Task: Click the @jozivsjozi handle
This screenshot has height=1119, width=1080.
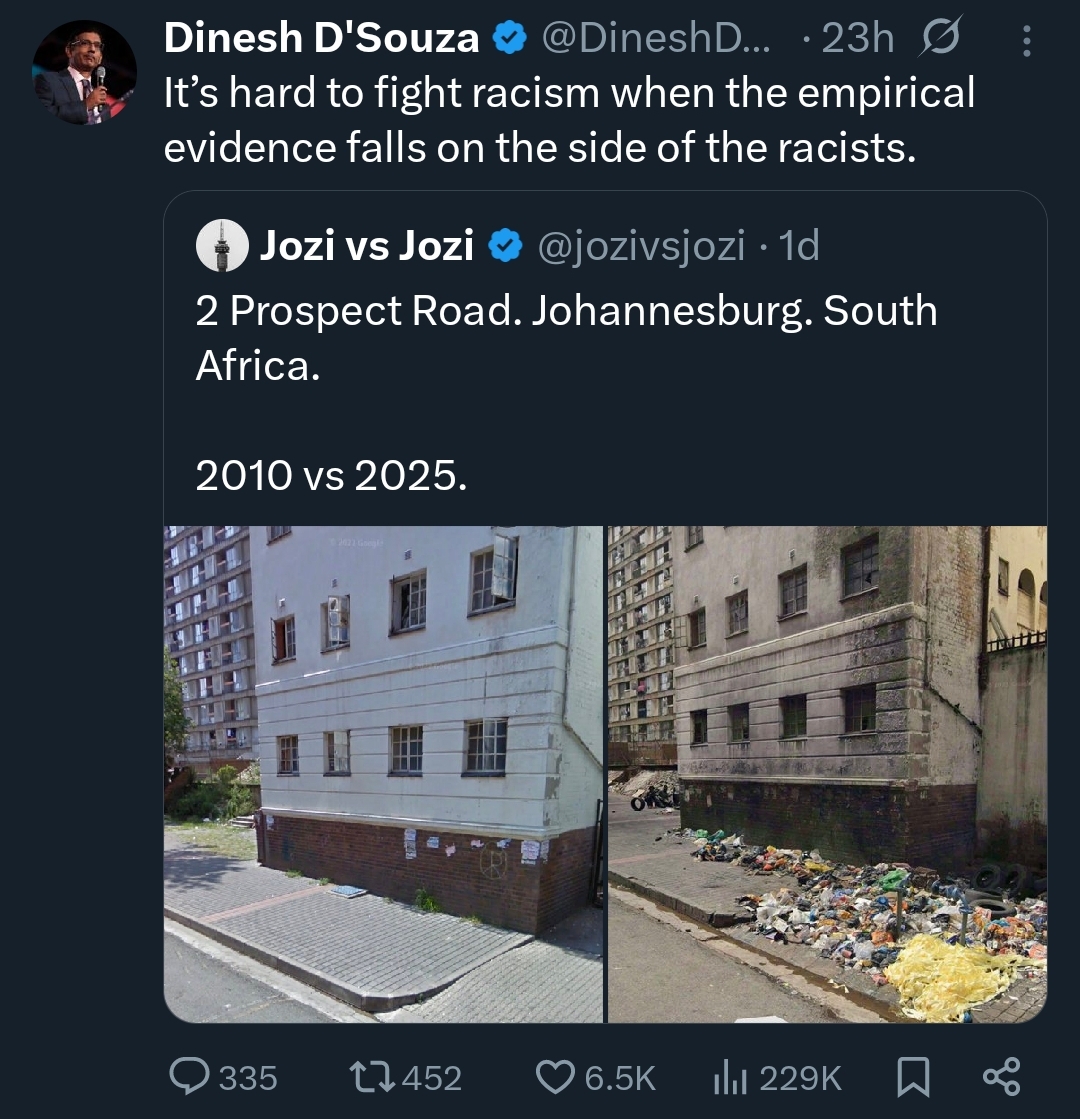Action: click(641, 245)
